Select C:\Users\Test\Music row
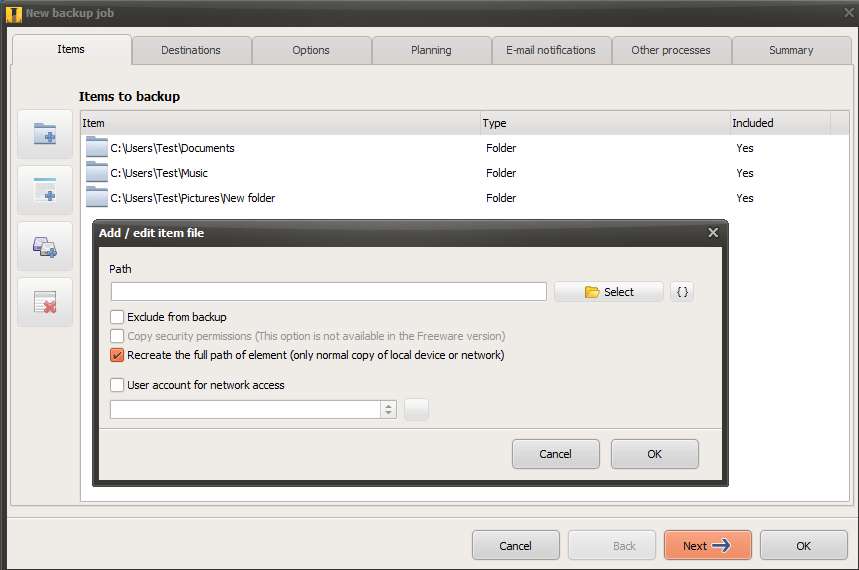This screenshot has height=570, width=859. pos(465,173)
